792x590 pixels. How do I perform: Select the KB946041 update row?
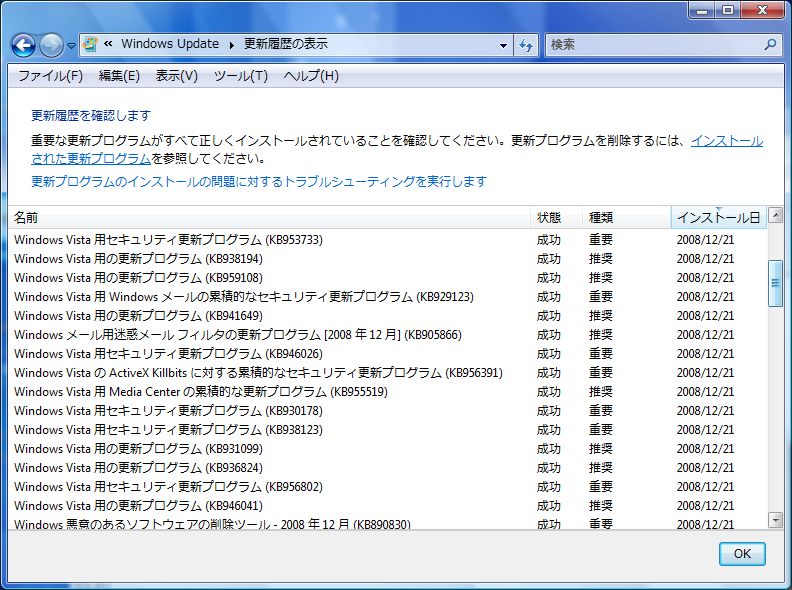[x=387, y=506]
